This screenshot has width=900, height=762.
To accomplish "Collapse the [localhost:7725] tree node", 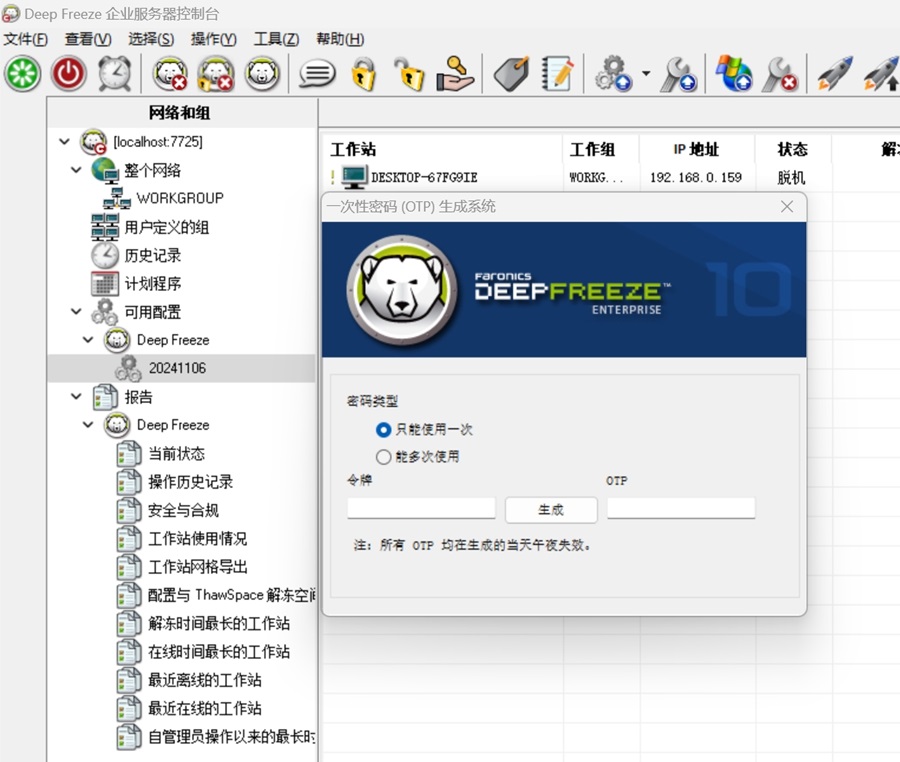I will [x=64, y=141].
